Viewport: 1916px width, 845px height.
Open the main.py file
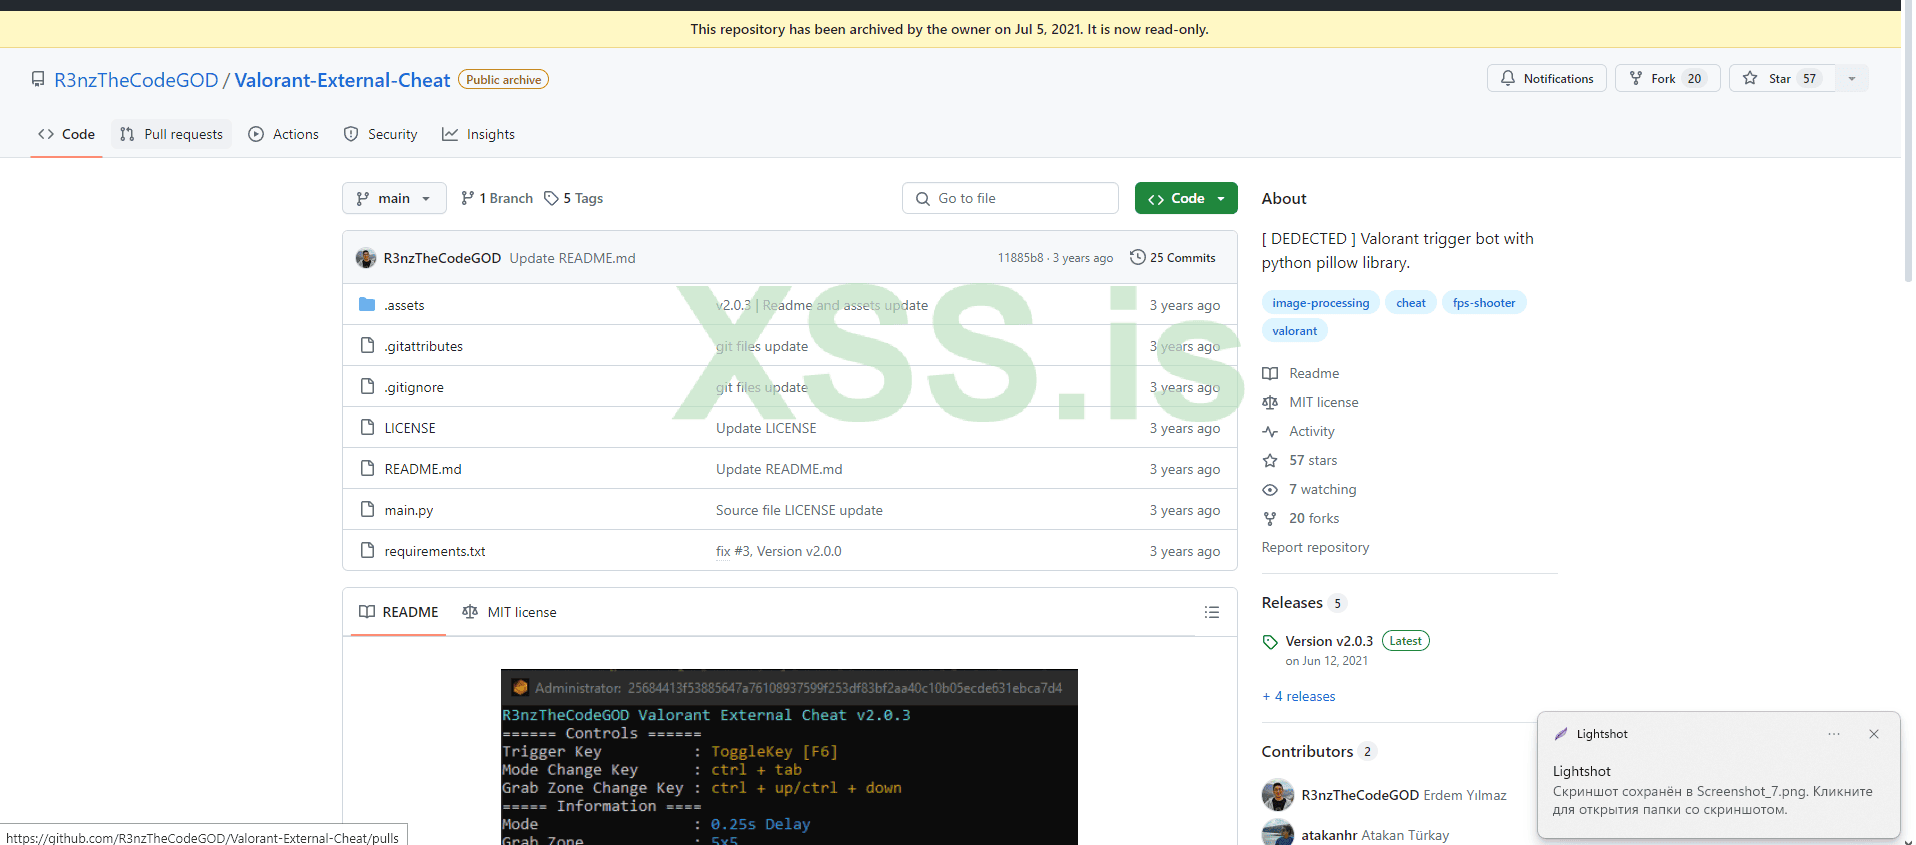click(409, 510)
